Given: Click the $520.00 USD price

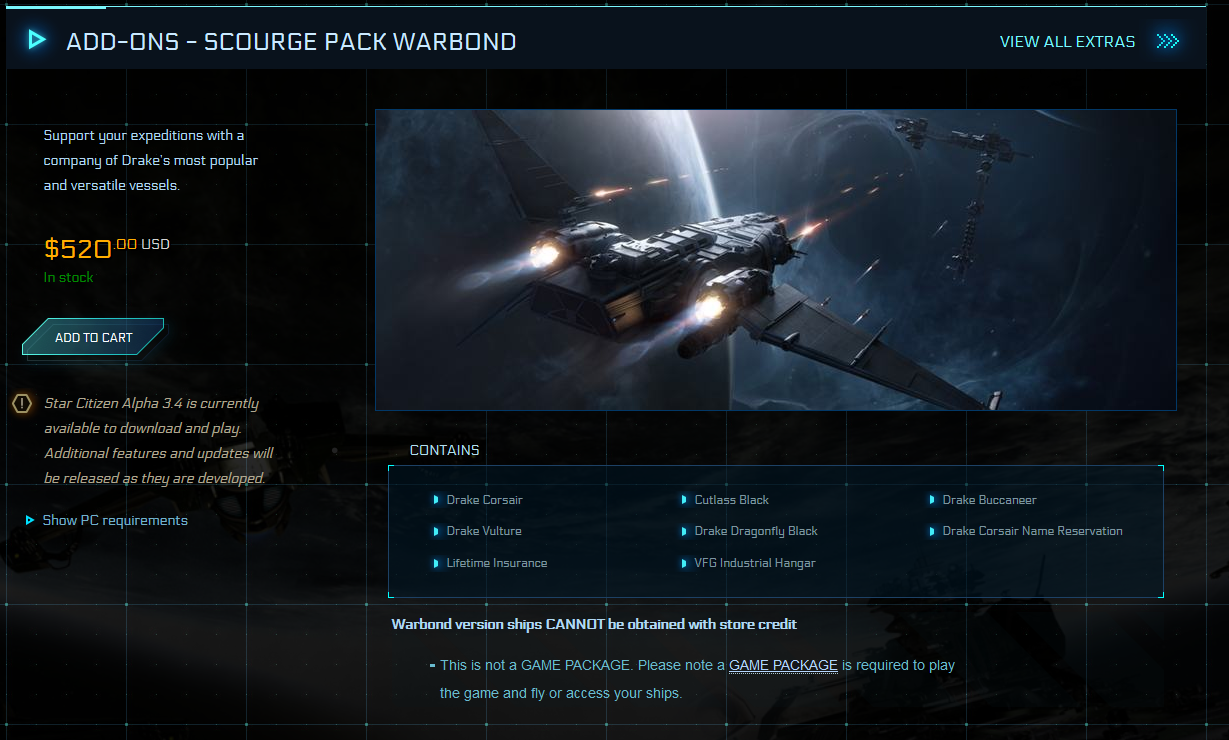Looking at the screenshot, I should [x=107, y=247].
